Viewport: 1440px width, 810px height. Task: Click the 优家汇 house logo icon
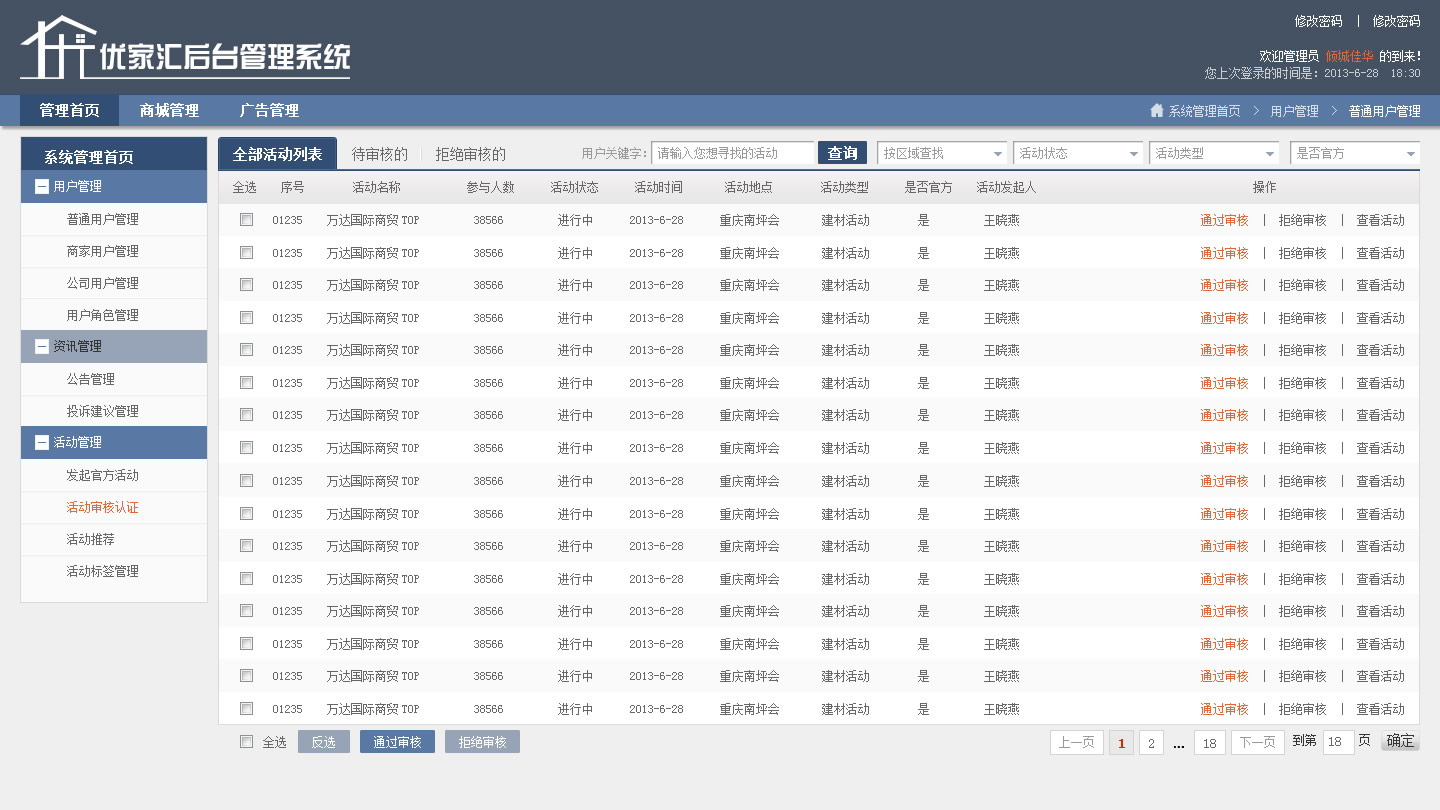[59, 47]
